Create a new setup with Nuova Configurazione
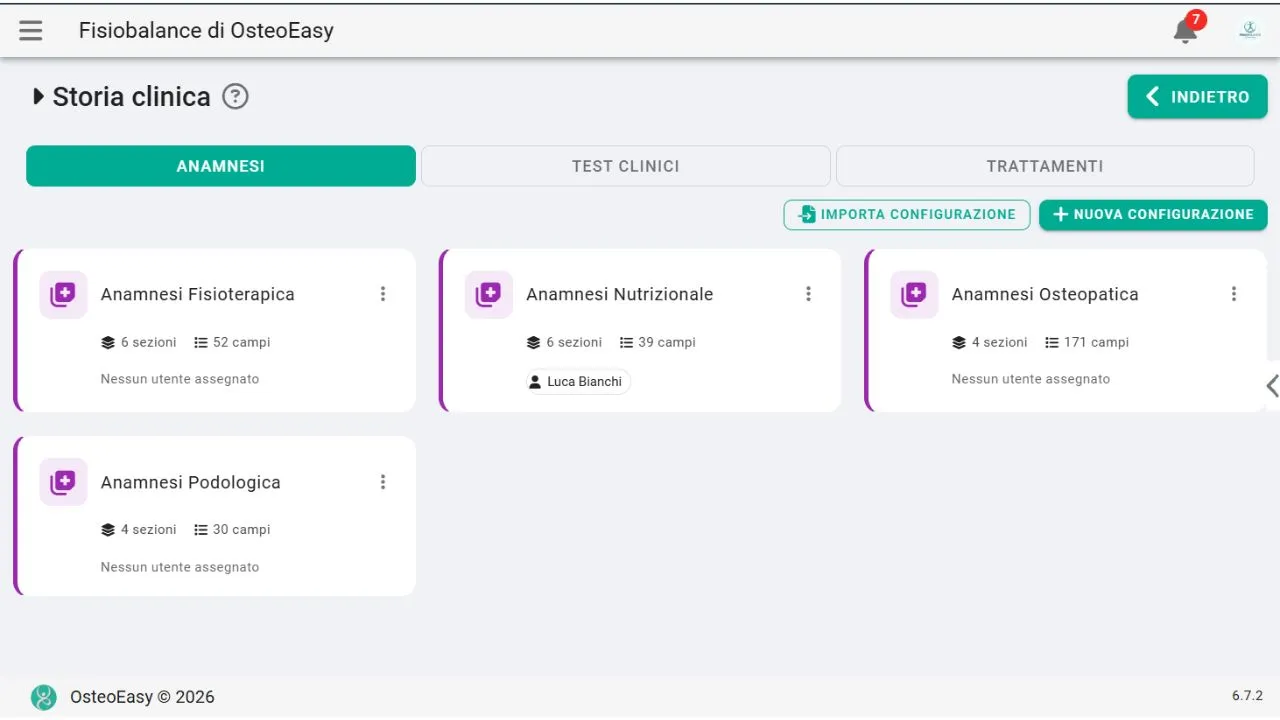Viewport: 1280px width, 720px height. pyautogui.click(x=1153, y=215)
